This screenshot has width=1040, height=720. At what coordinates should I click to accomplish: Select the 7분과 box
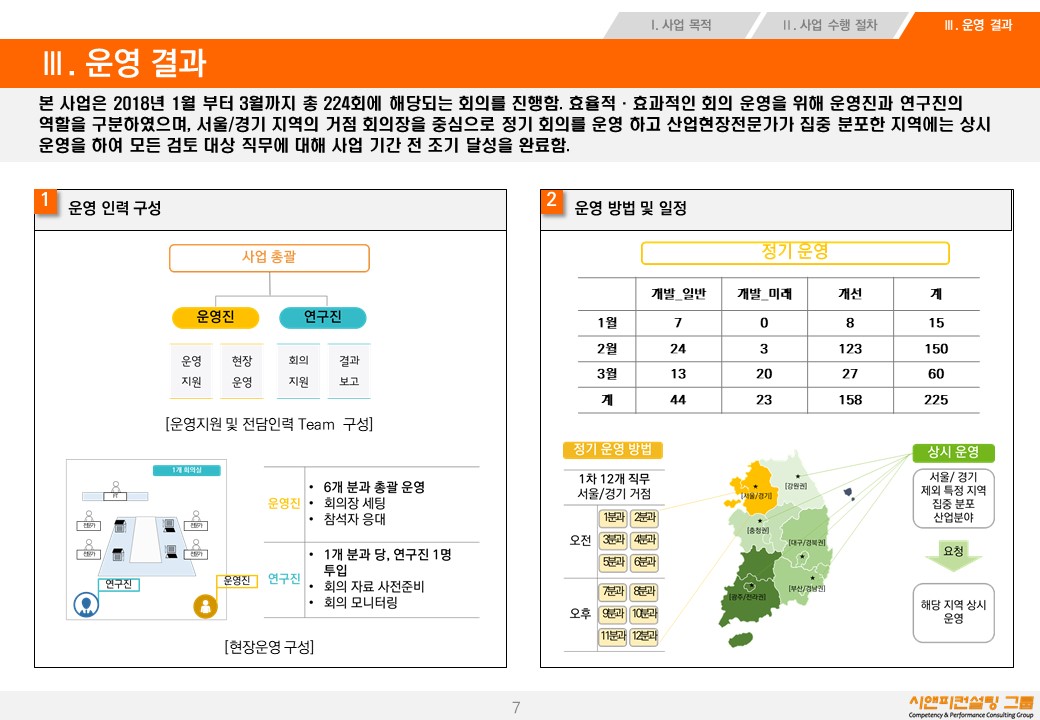[x=613, y=591]
